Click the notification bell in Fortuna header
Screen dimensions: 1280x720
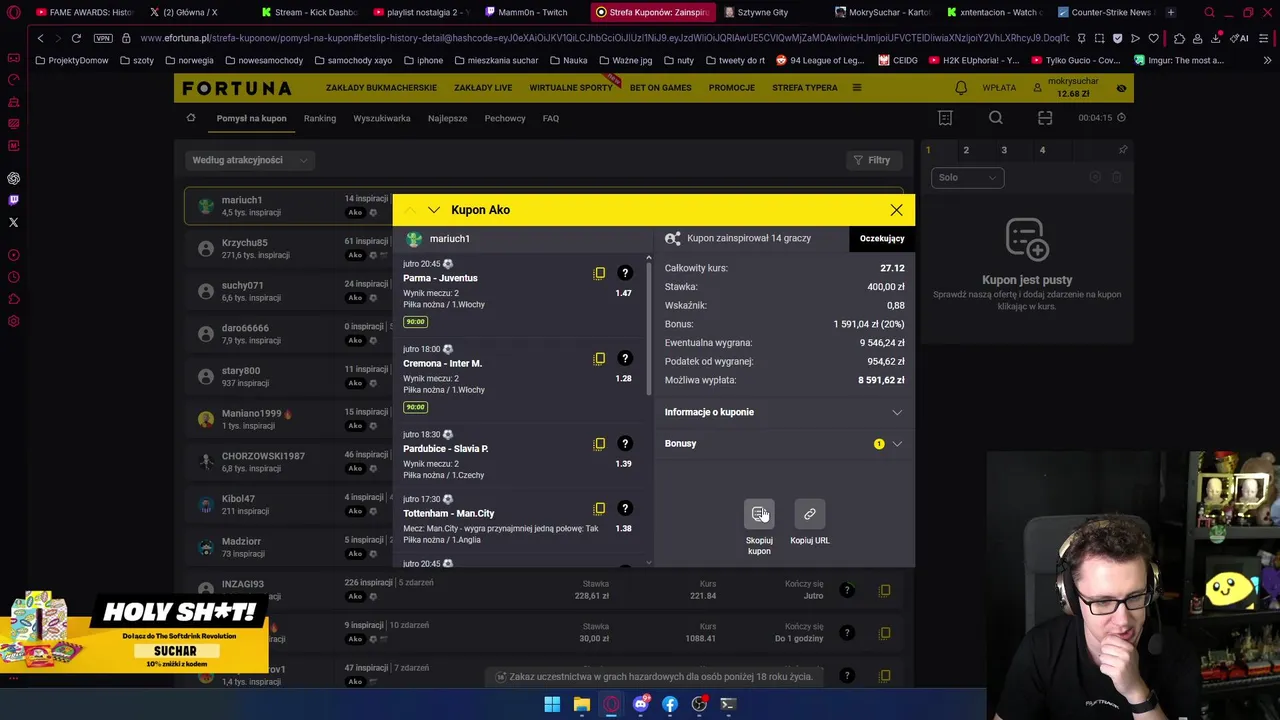tap(961, 88)
